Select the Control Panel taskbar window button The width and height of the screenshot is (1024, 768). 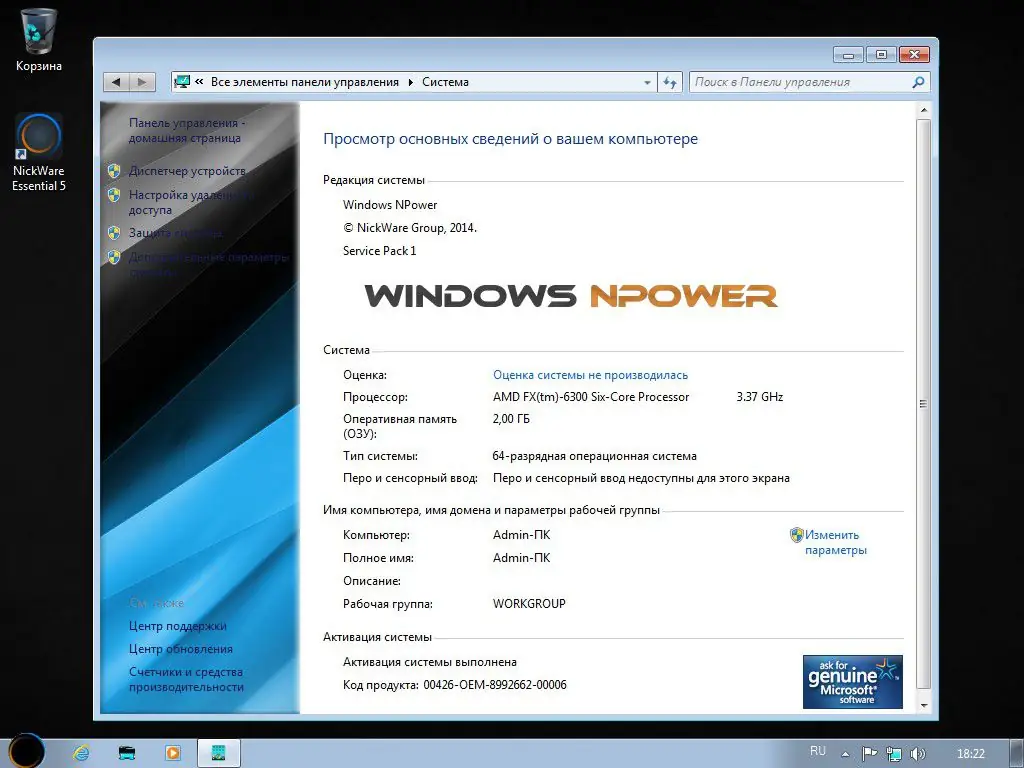pyautogui.click(x=219, y=753)
